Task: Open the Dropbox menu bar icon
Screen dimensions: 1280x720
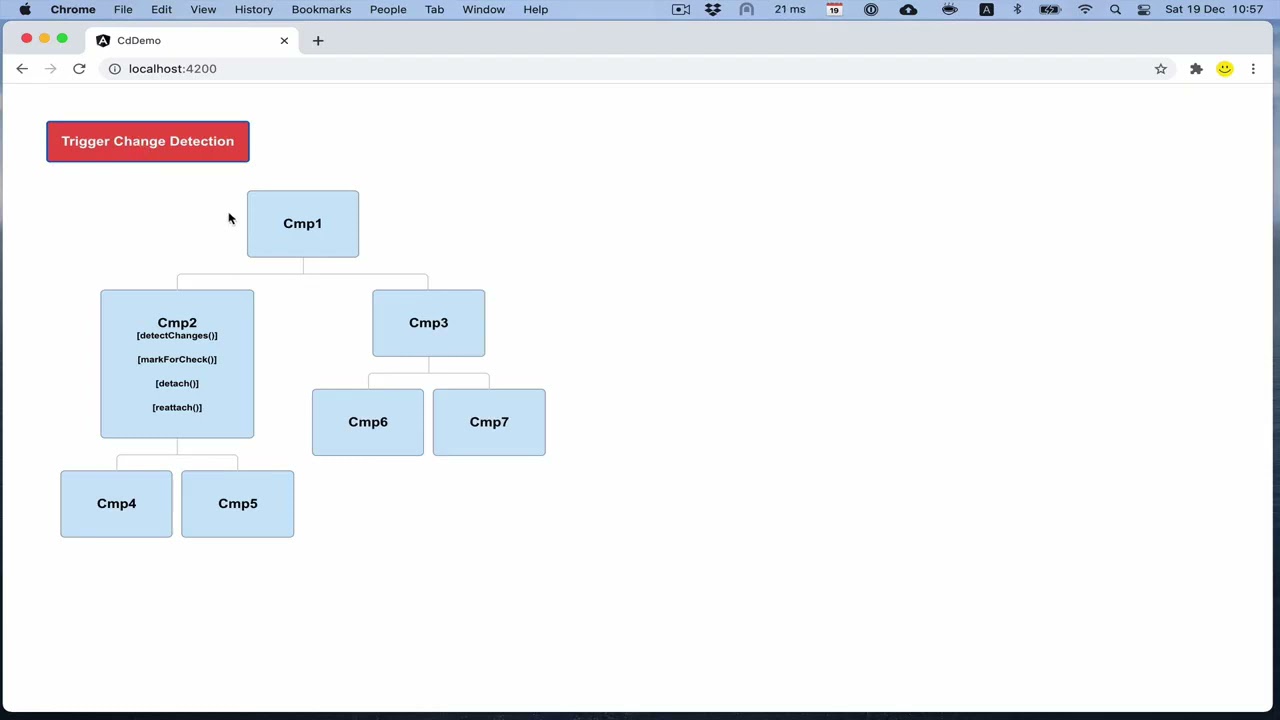Action: [713, 10]
